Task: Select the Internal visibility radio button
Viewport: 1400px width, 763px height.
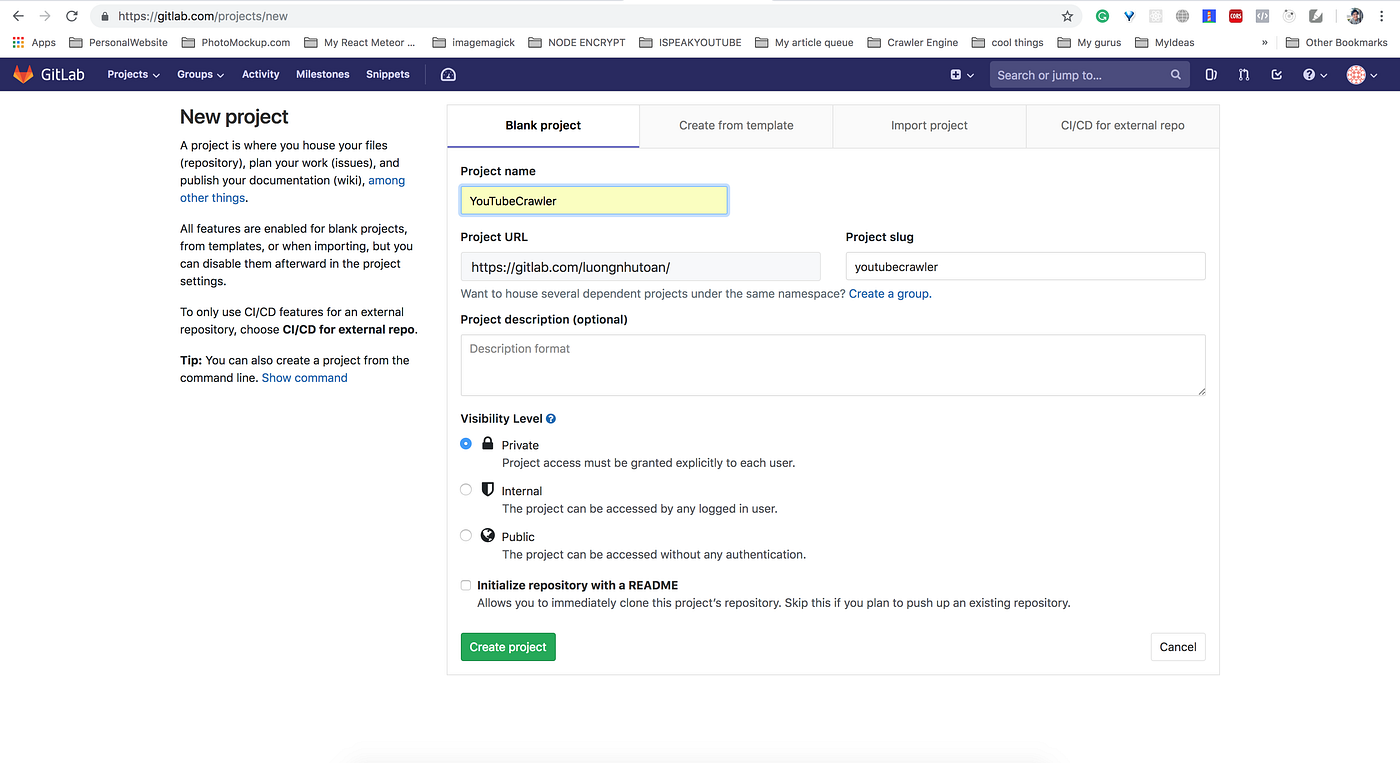Action: 465,489
